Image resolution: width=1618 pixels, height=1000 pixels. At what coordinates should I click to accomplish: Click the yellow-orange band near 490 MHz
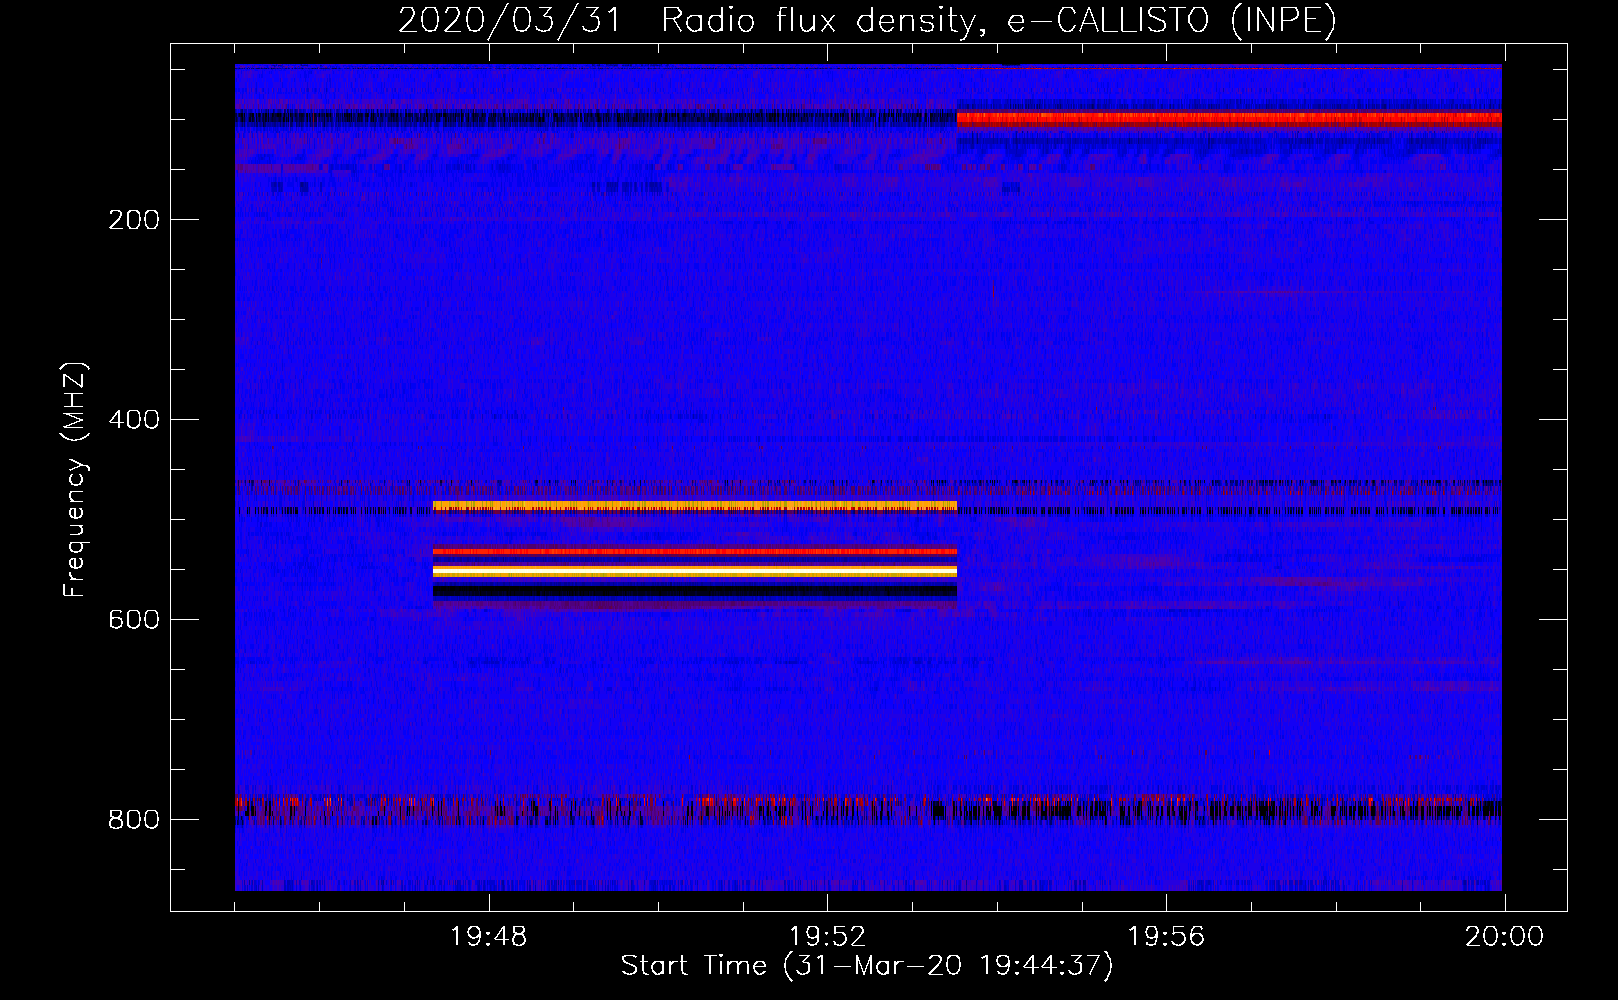point(695,506)
